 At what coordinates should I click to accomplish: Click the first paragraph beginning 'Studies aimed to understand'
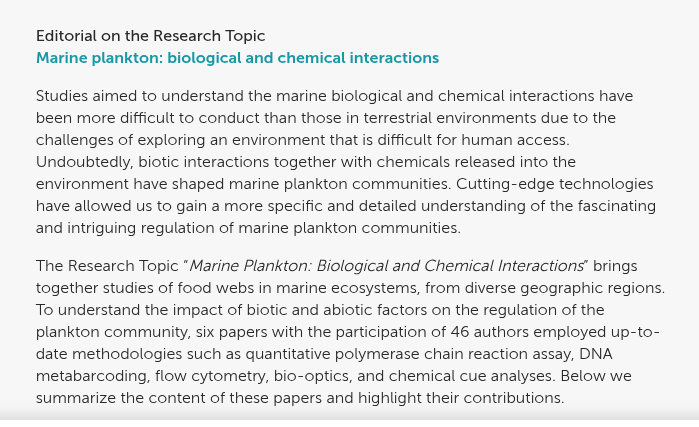pos(346,162)
